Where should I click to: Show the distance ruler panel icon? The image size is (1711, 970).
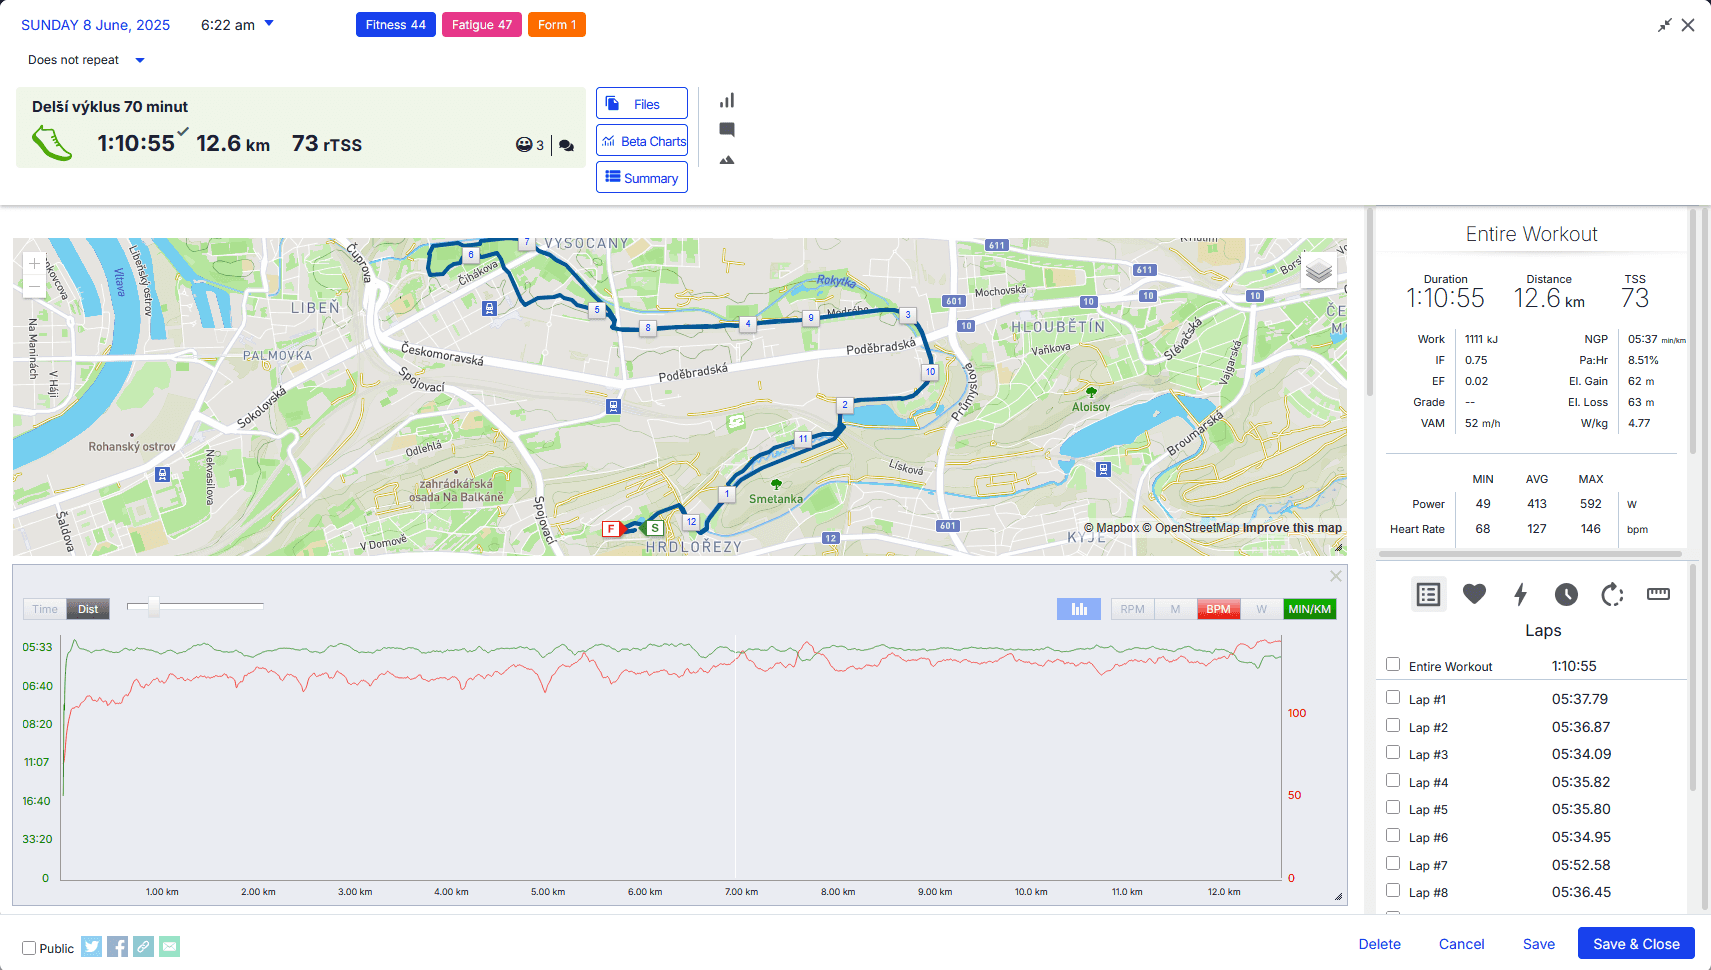(1658, 594)
